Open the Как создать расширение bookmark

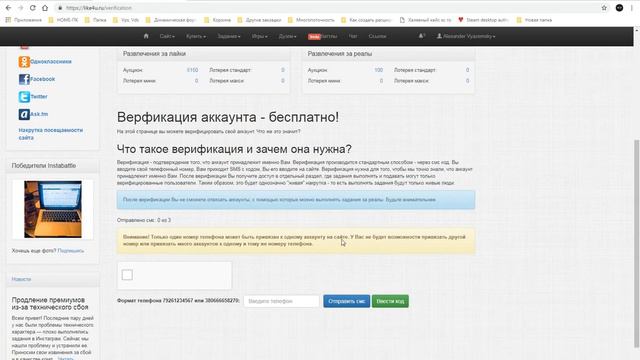367,20
